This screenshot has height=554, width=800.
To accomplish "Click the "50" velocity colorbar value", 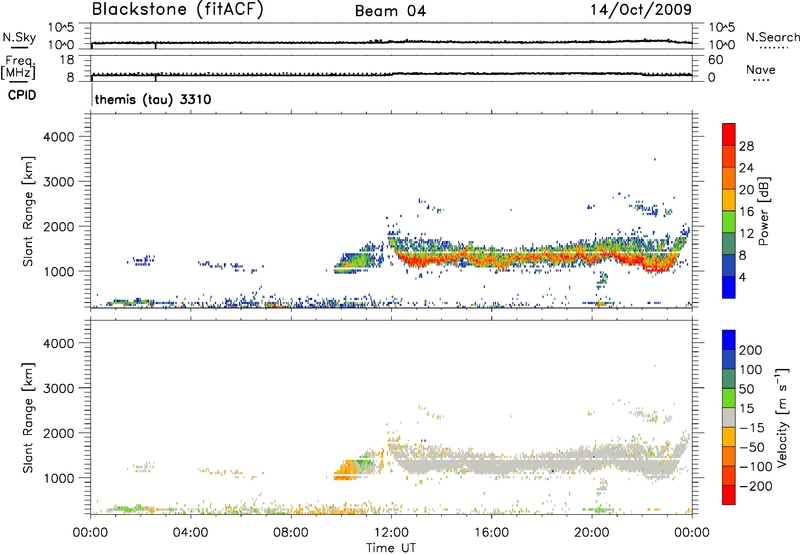I will tap(747, 389).
